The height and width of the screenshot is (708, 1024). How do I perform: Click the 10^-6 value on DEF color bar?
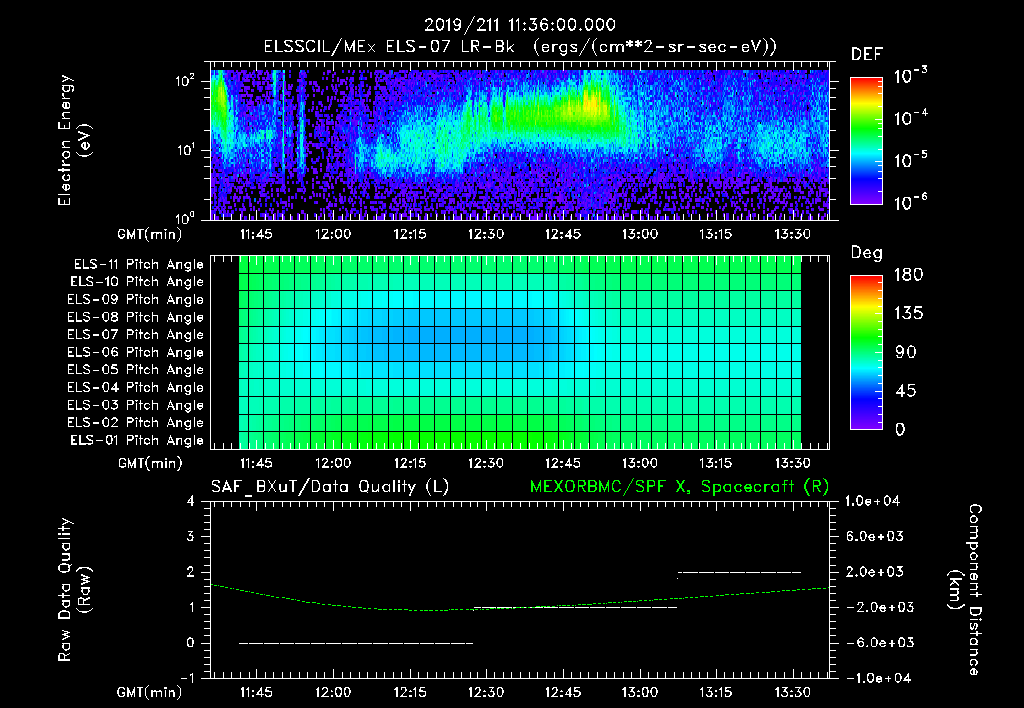click(x=910, y=202)
